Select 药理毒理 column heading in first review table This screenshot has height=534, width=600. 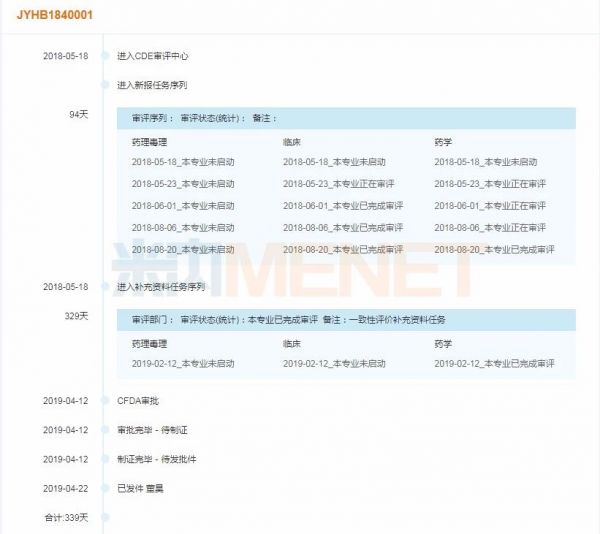point(149,142)
